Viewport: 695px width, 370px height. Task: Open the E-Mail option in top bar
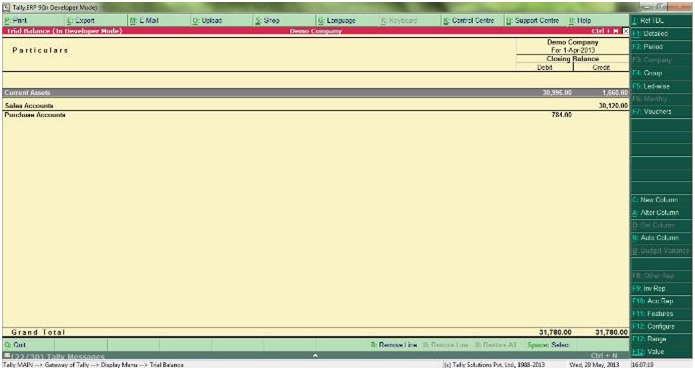pyautogui.click(x=144, y=20)
